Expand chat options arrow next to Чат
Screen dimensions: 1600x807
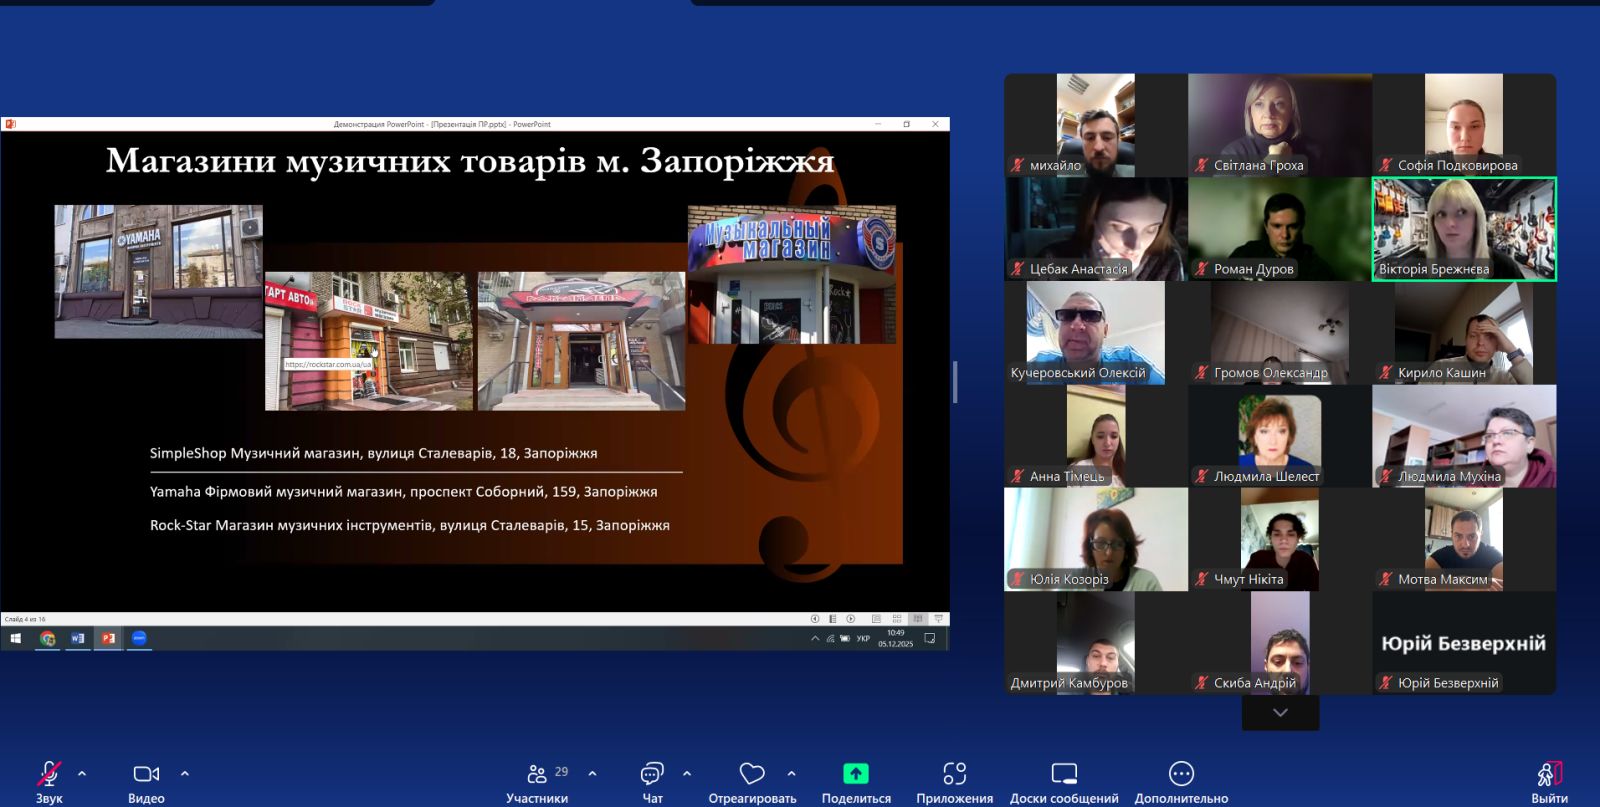[x=687, y=773]
